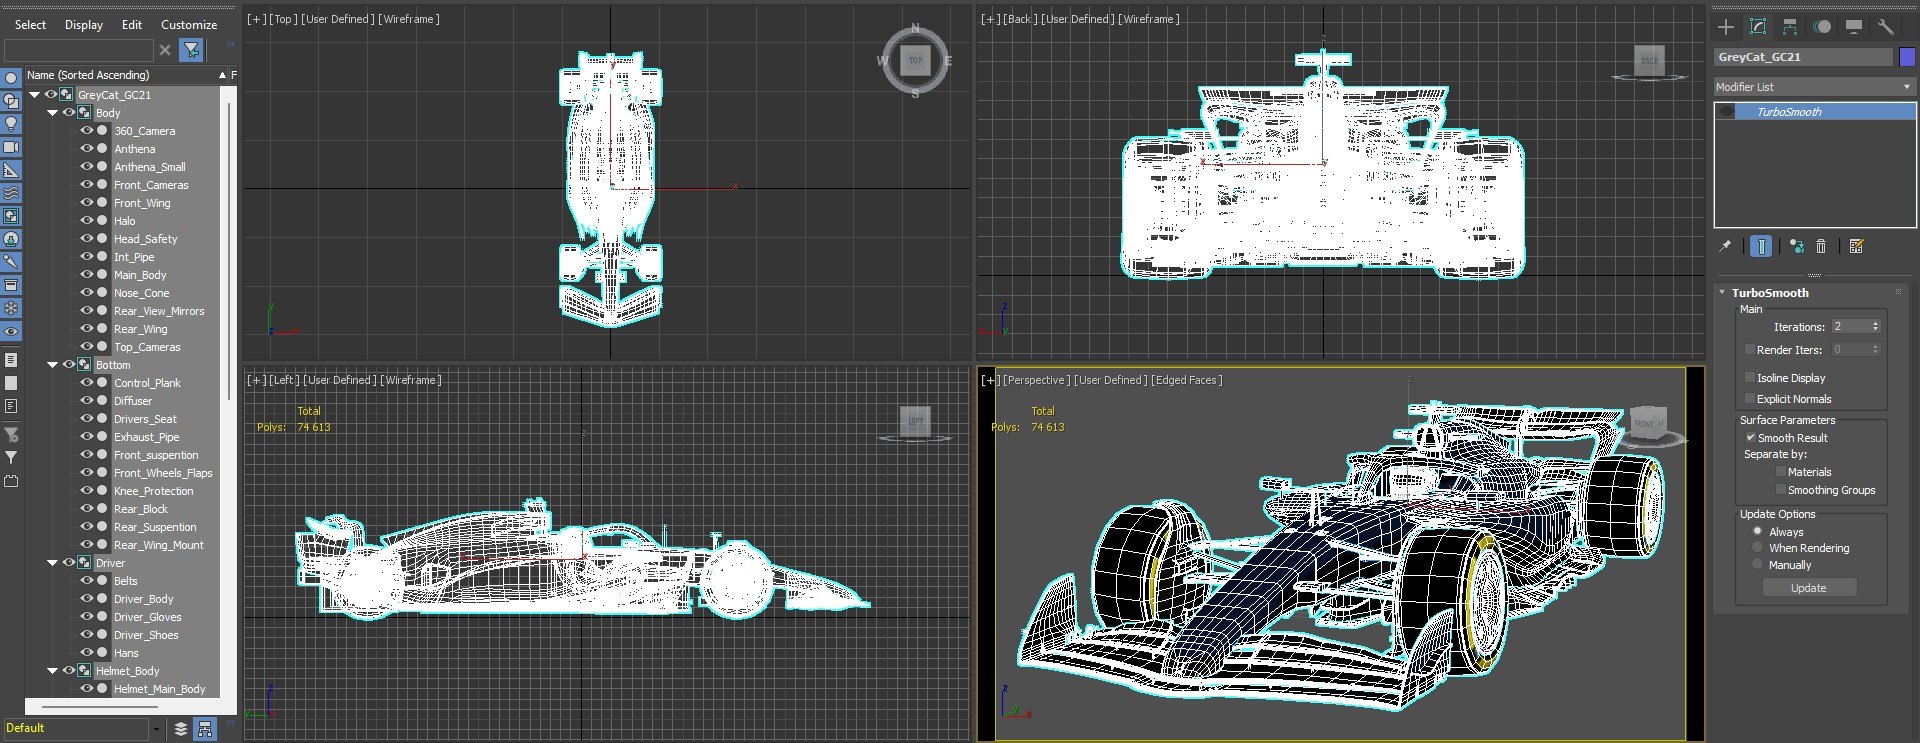The image size is (1920, 743).
Task: Collapse the Body group in explorer
Action: 53,113
